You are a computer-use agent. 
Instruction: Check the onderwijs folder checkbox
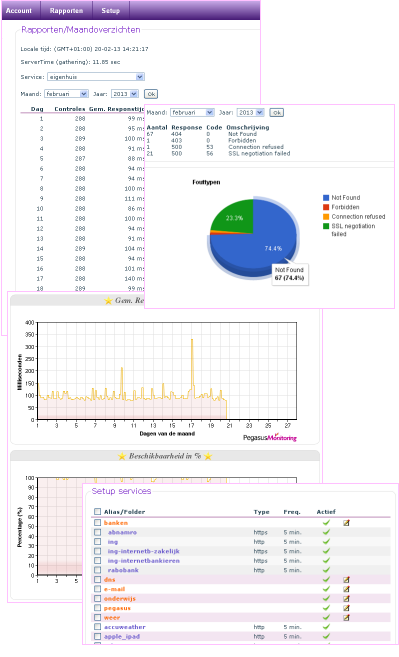coord(98,599)
